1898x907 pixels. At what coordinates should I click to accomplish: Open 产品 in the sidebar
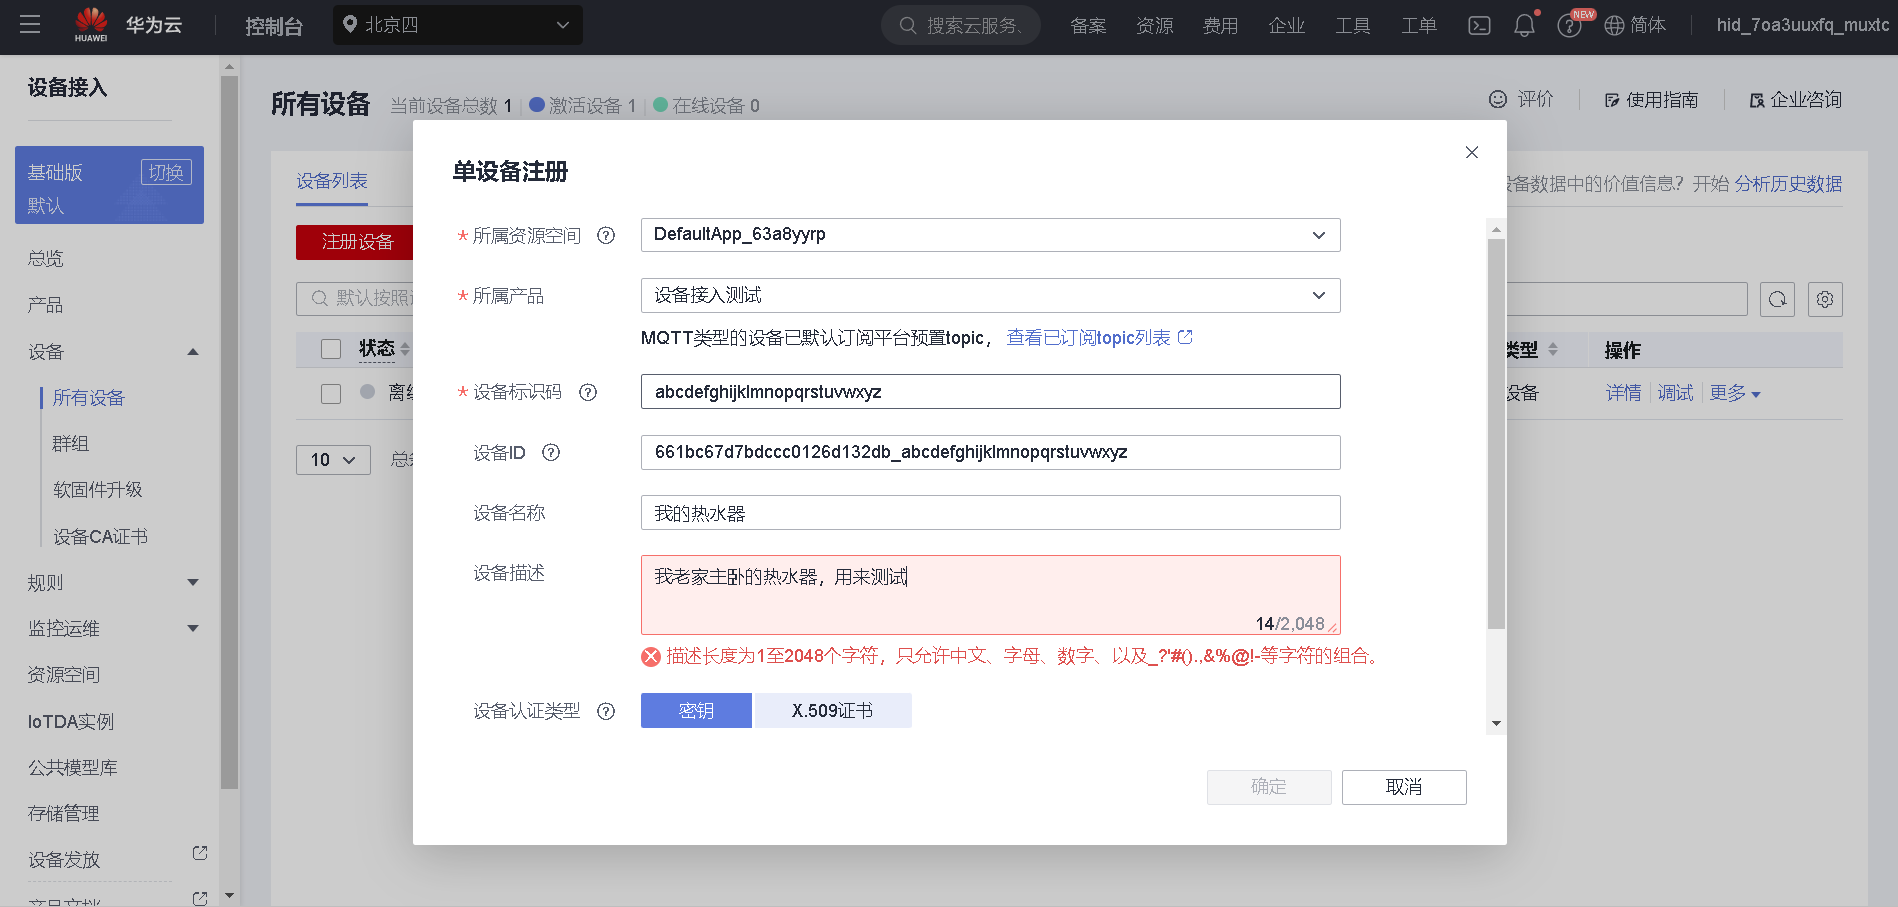(46, 305)
